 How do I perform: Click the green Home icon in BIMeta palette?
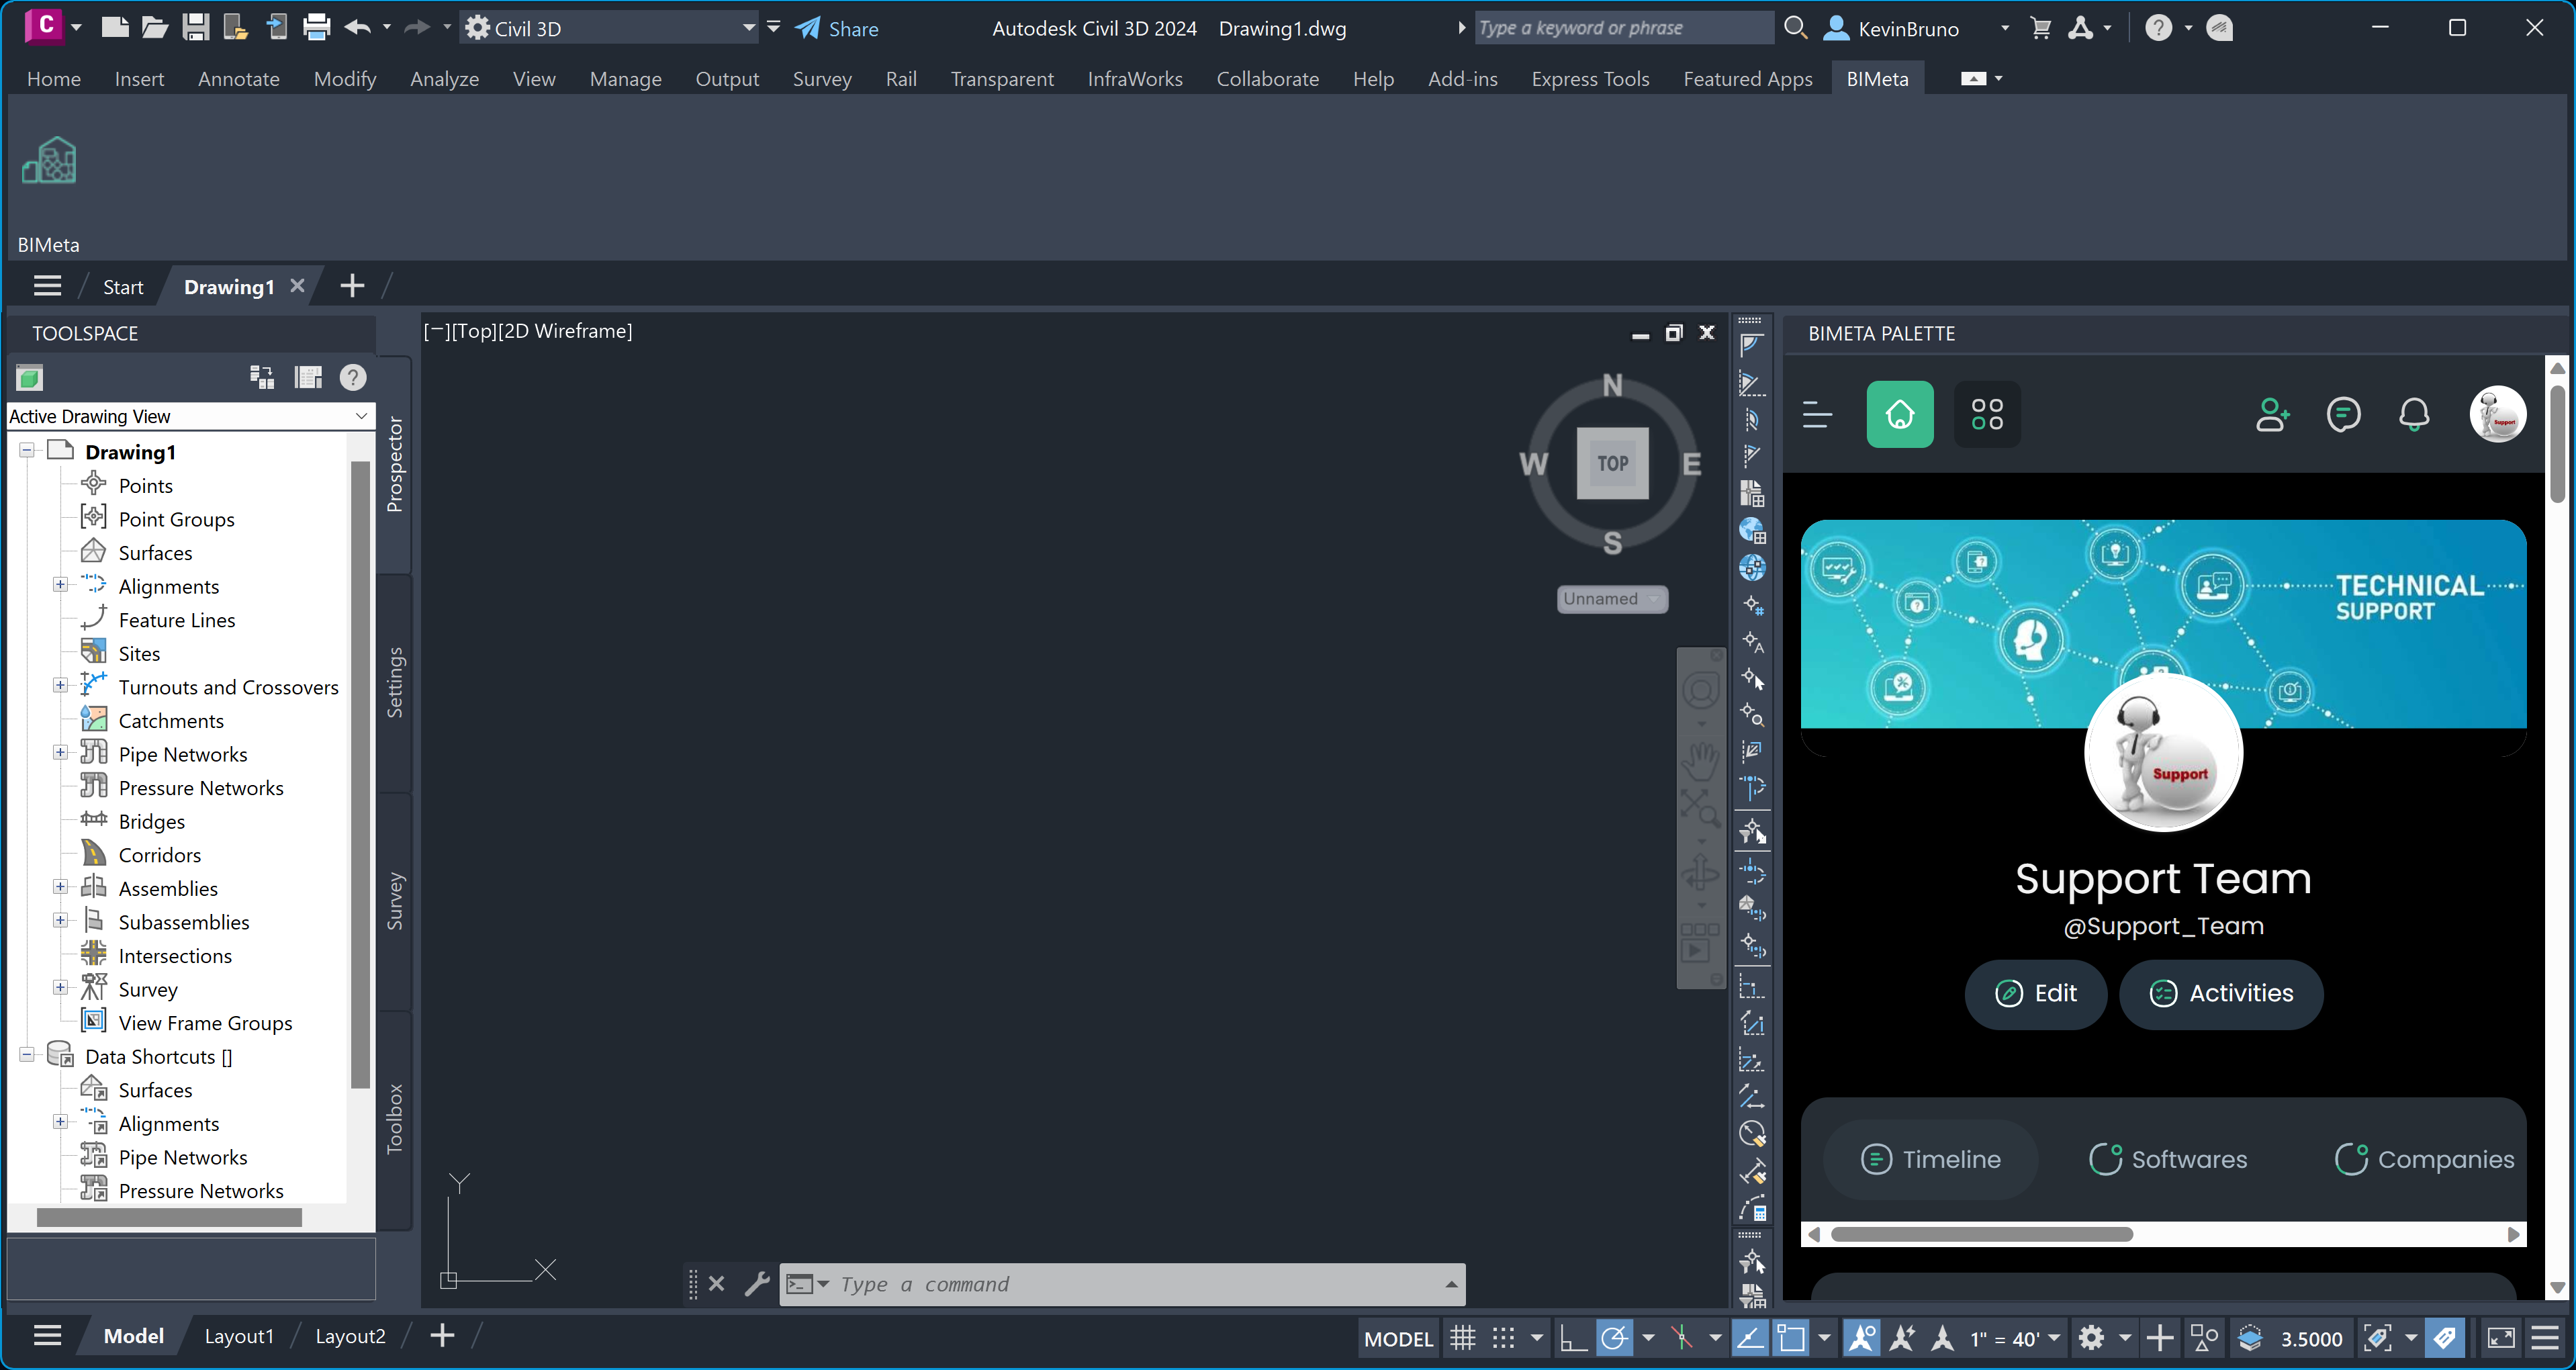(1900, 414)
